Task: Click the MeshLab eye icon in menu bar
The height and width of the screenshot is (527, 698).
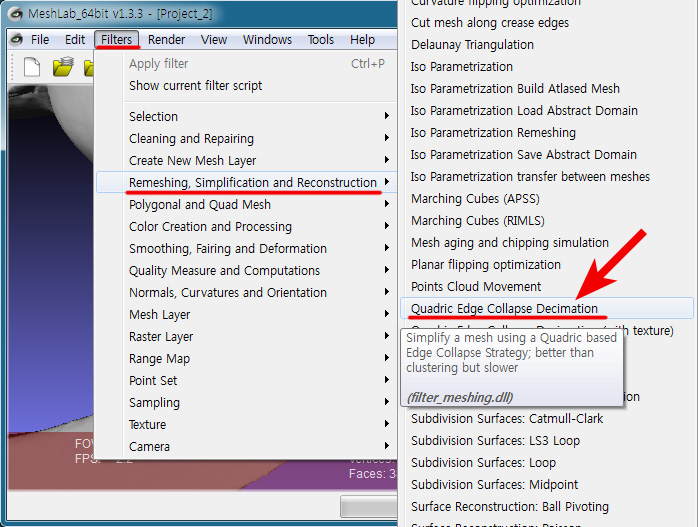Action: click(16, 40)
